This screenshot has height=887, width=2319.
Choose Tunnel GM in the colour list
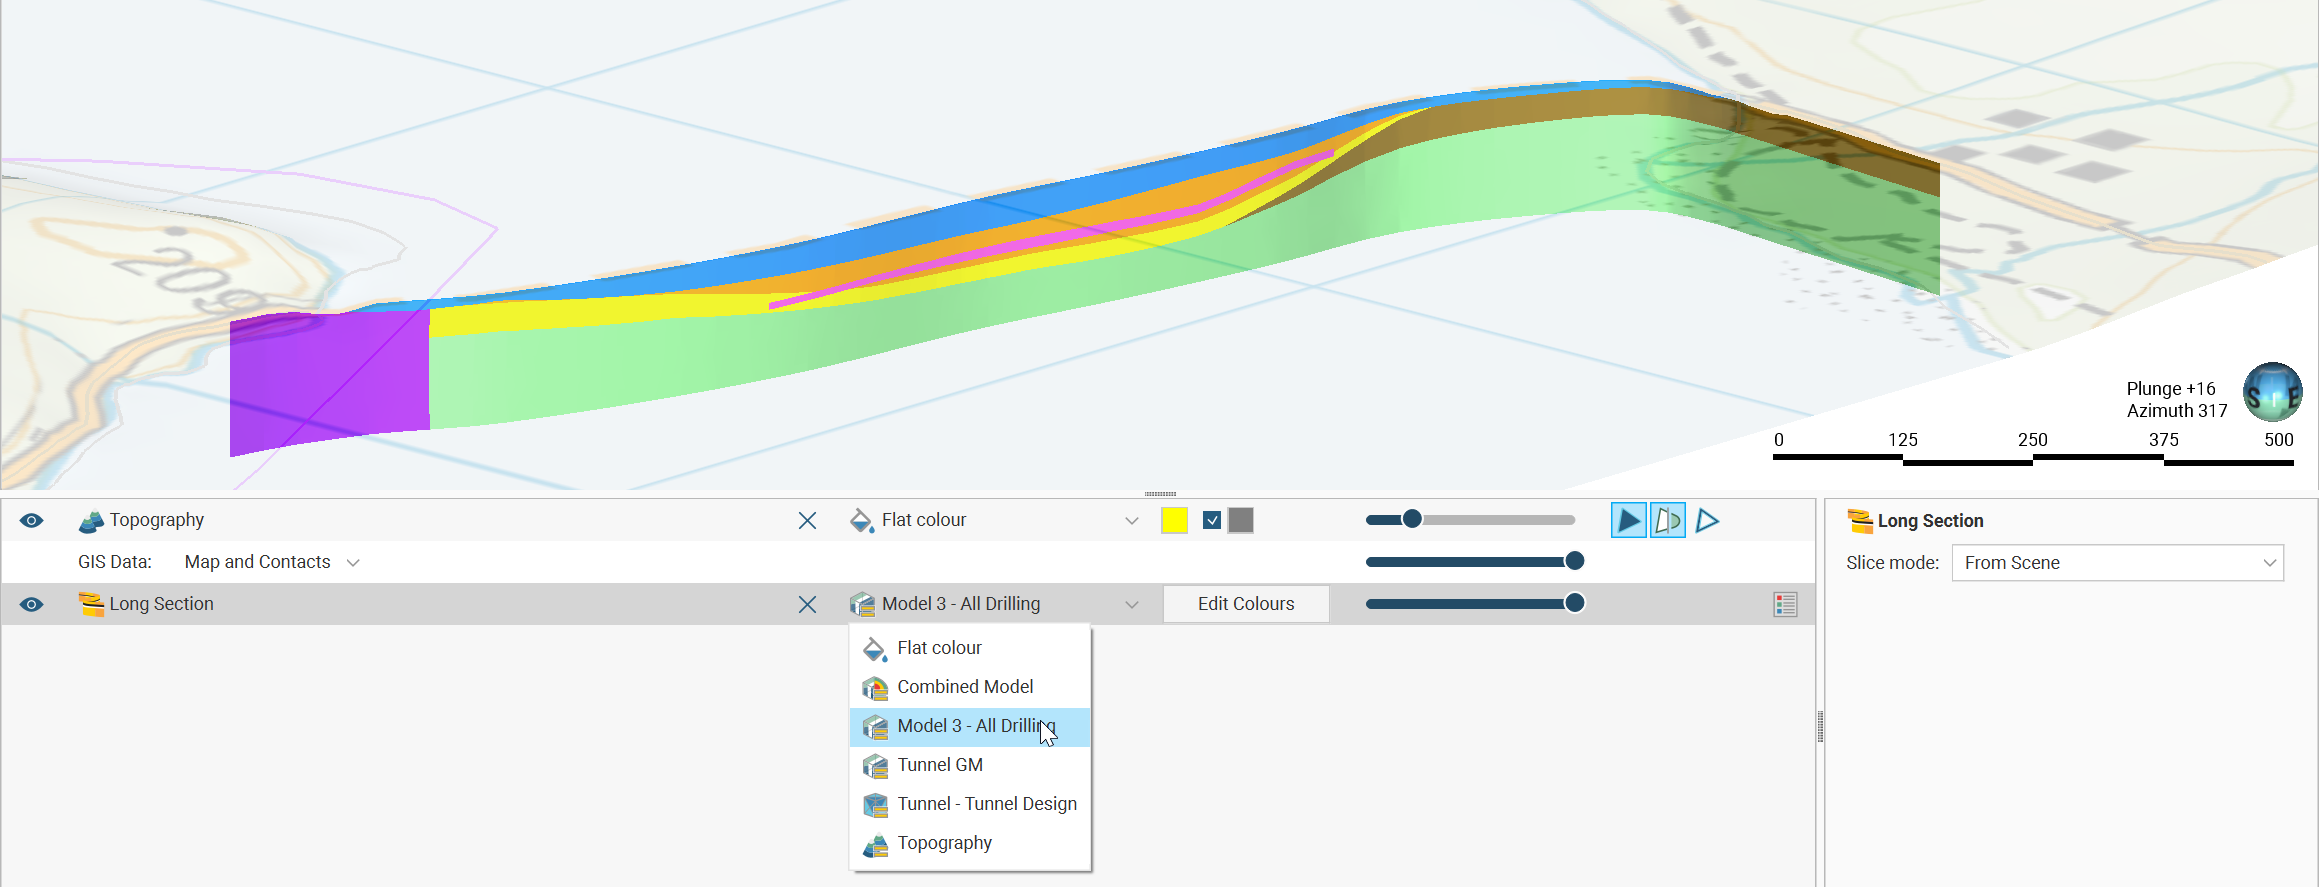click(940, 765)
